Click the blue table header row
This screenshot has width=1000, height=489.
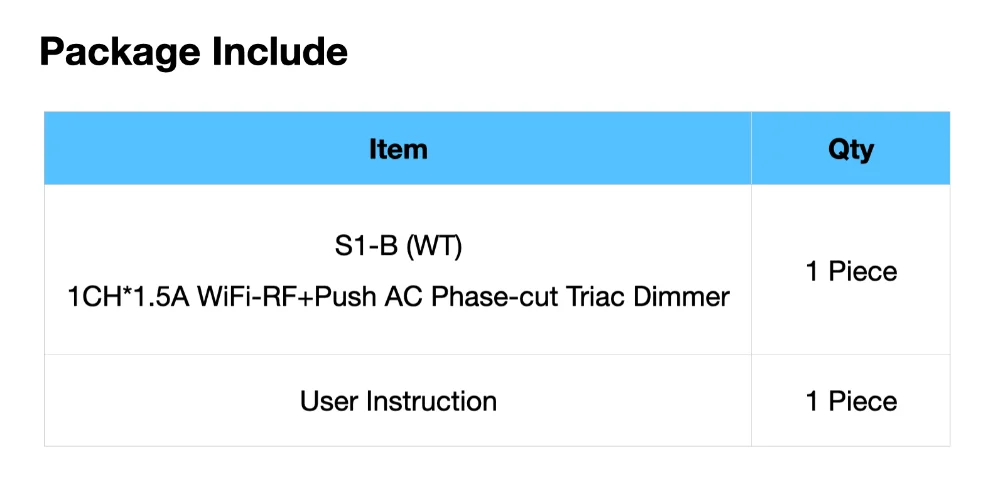pyautogui.click(x=497, y=149)
